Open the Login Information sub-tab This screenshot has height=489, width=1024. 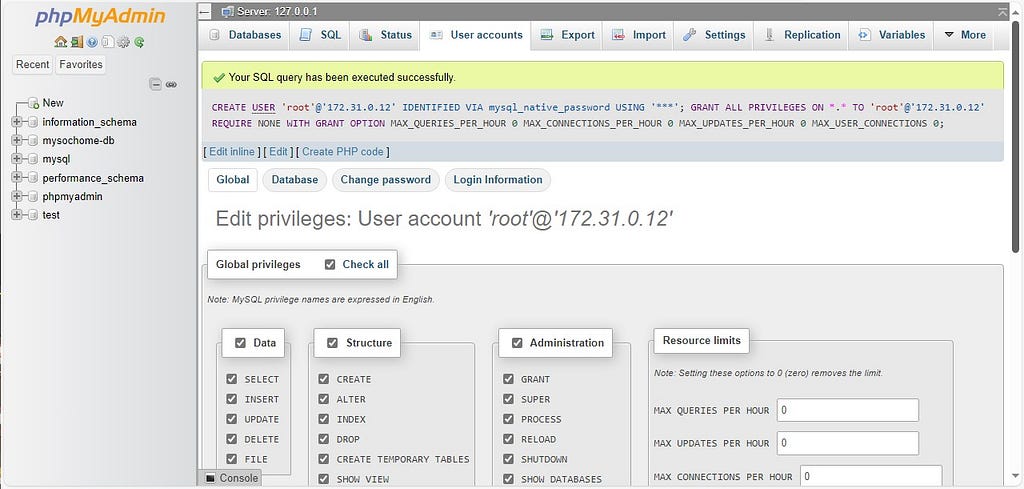click(498, 180)
